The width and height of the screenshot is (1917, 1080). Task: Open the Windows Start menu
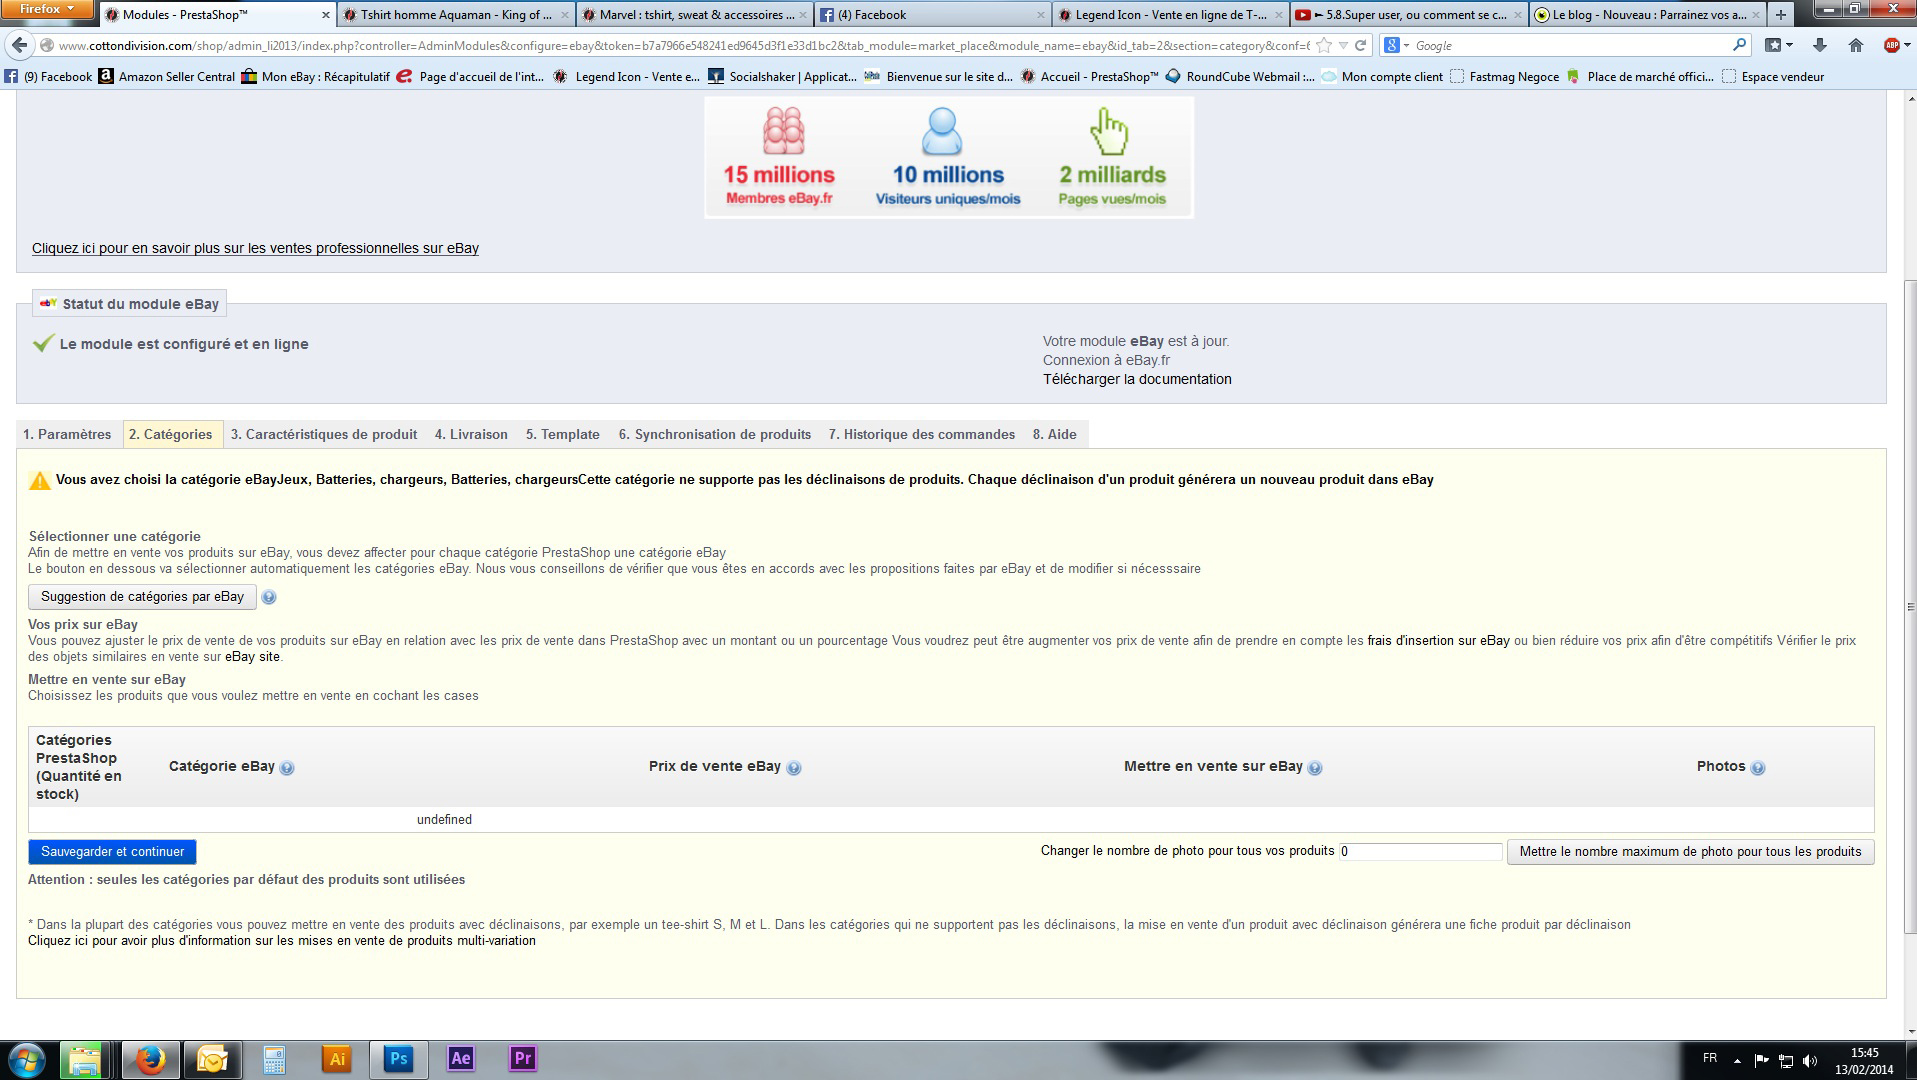tap(27, 1059)
